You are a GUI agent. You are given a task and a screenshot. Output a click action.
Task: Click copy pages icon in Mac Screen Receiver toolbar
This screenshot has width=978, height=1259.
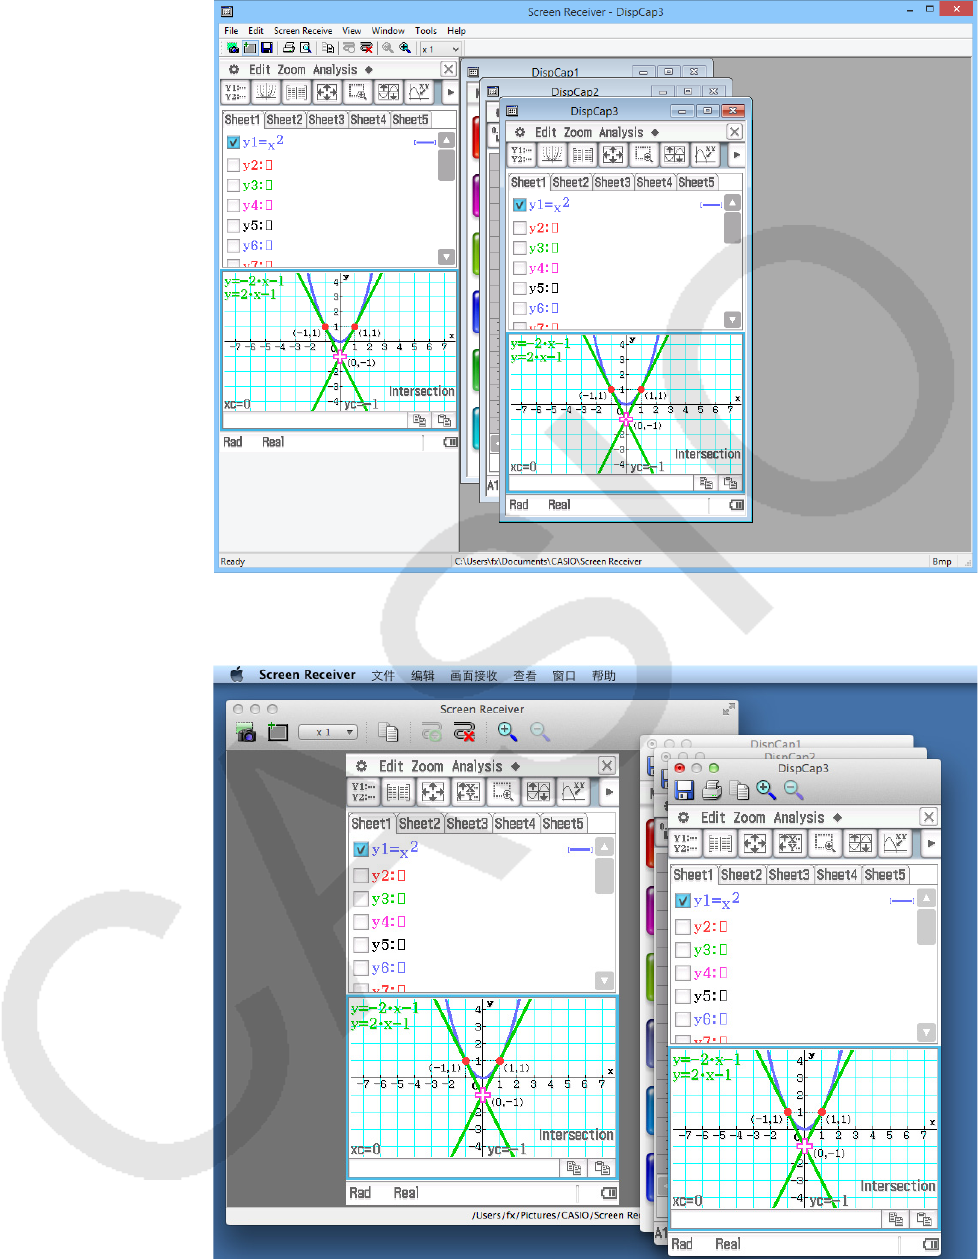[x=388, y=732]
